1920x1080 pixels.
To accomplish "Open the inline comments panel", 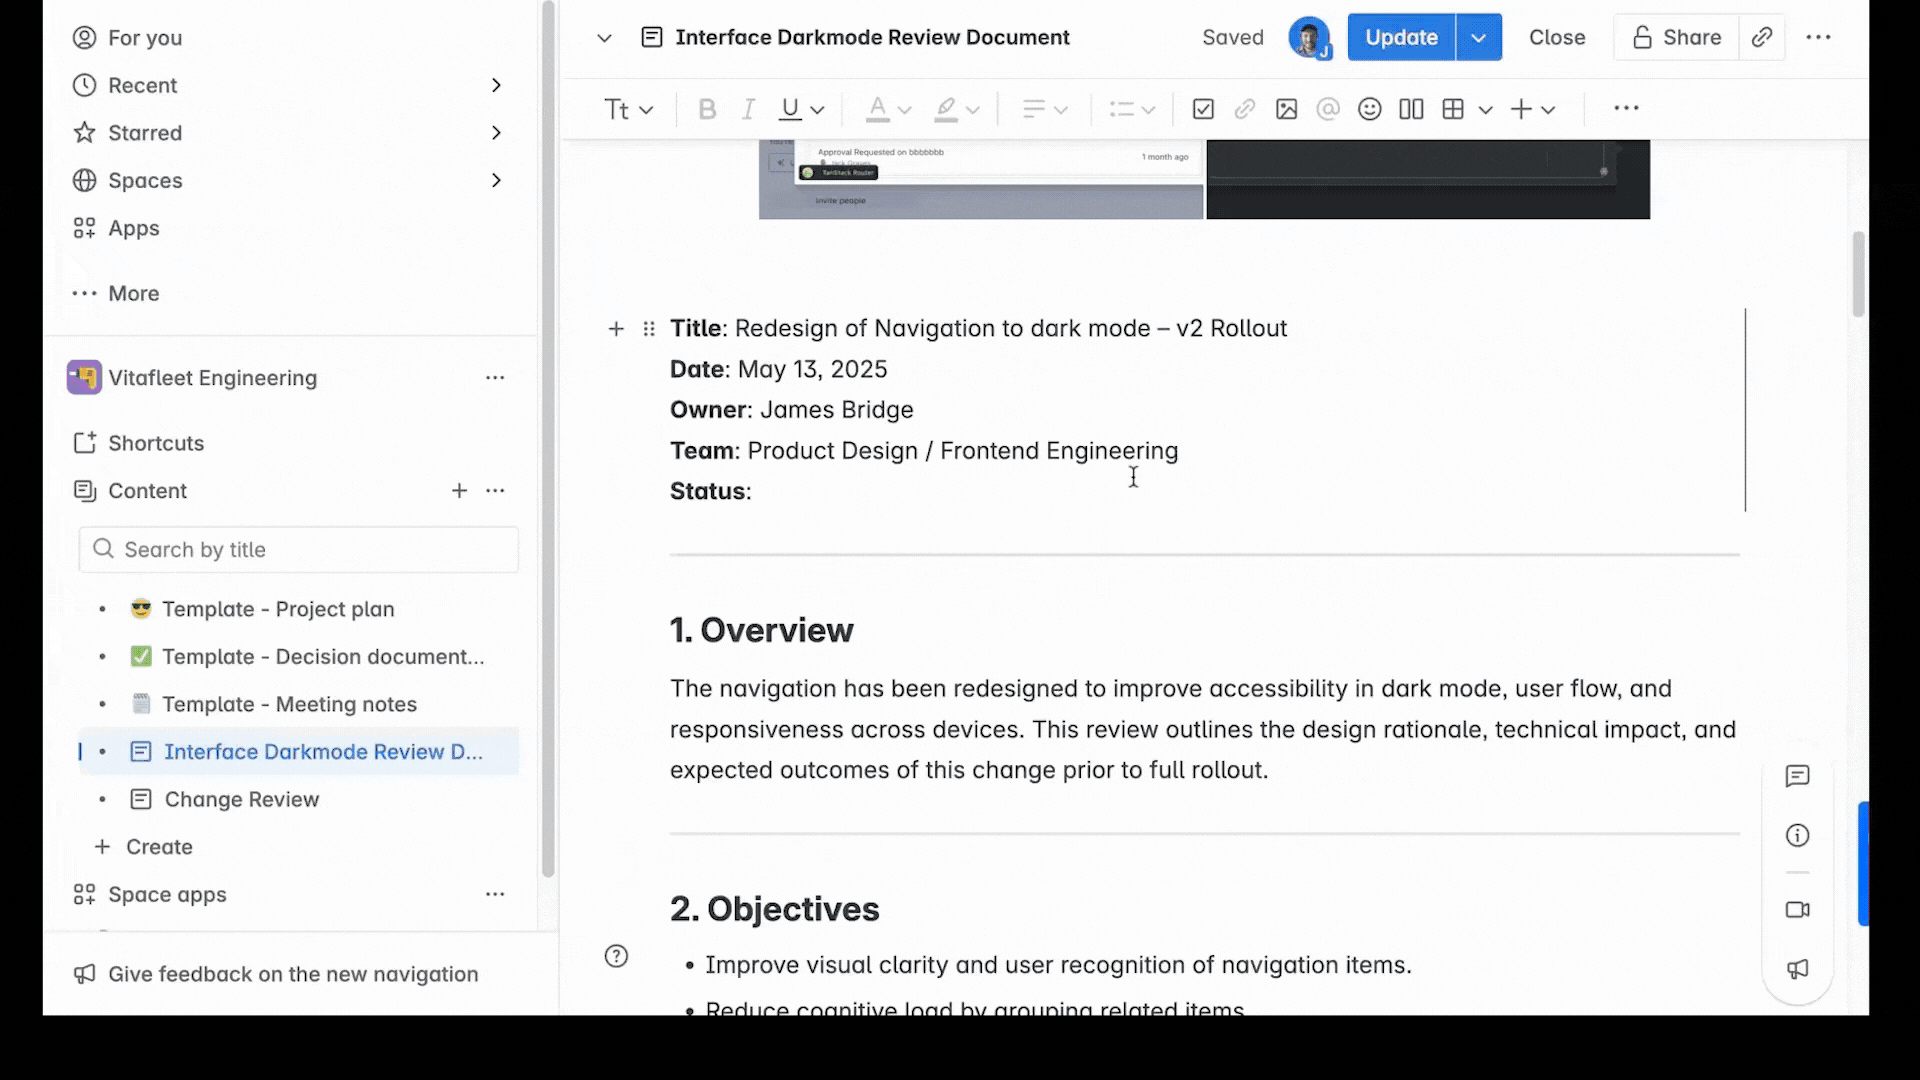I will (x=1797, y=776).
